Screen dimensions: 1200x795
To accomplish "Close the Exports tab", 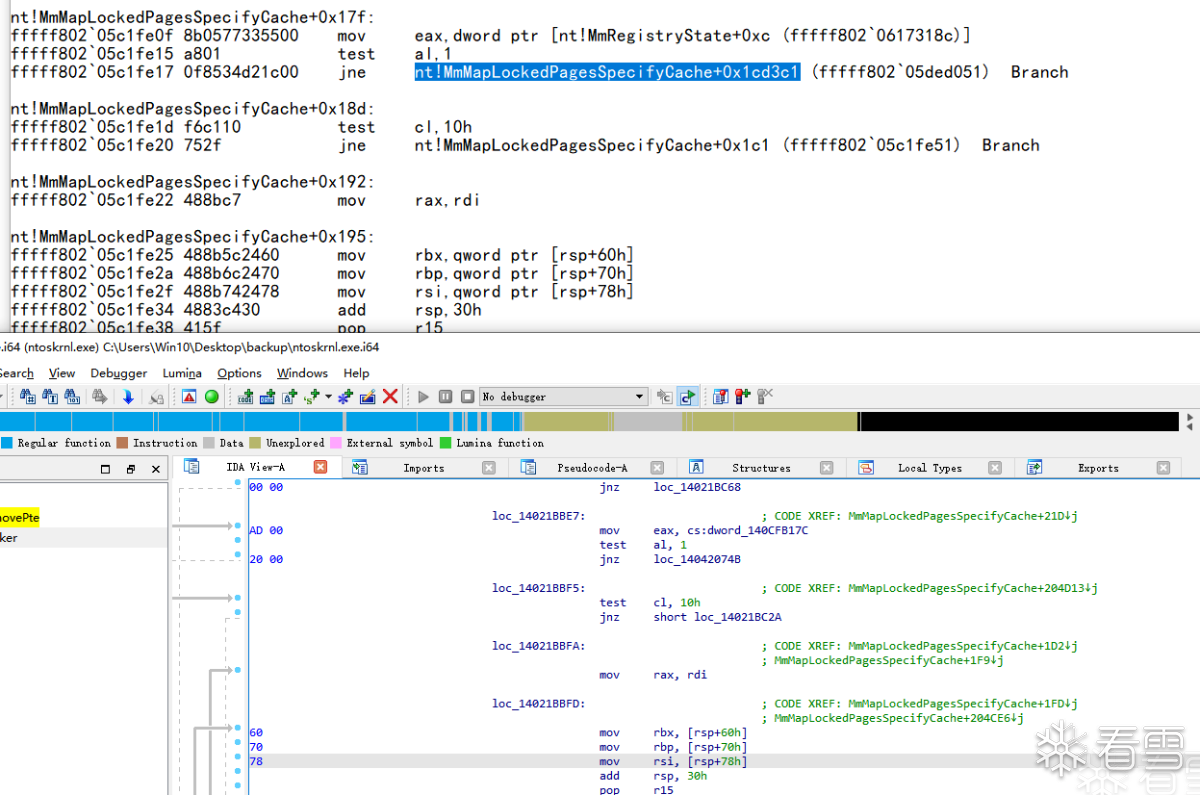I will tap(1163, 467).
